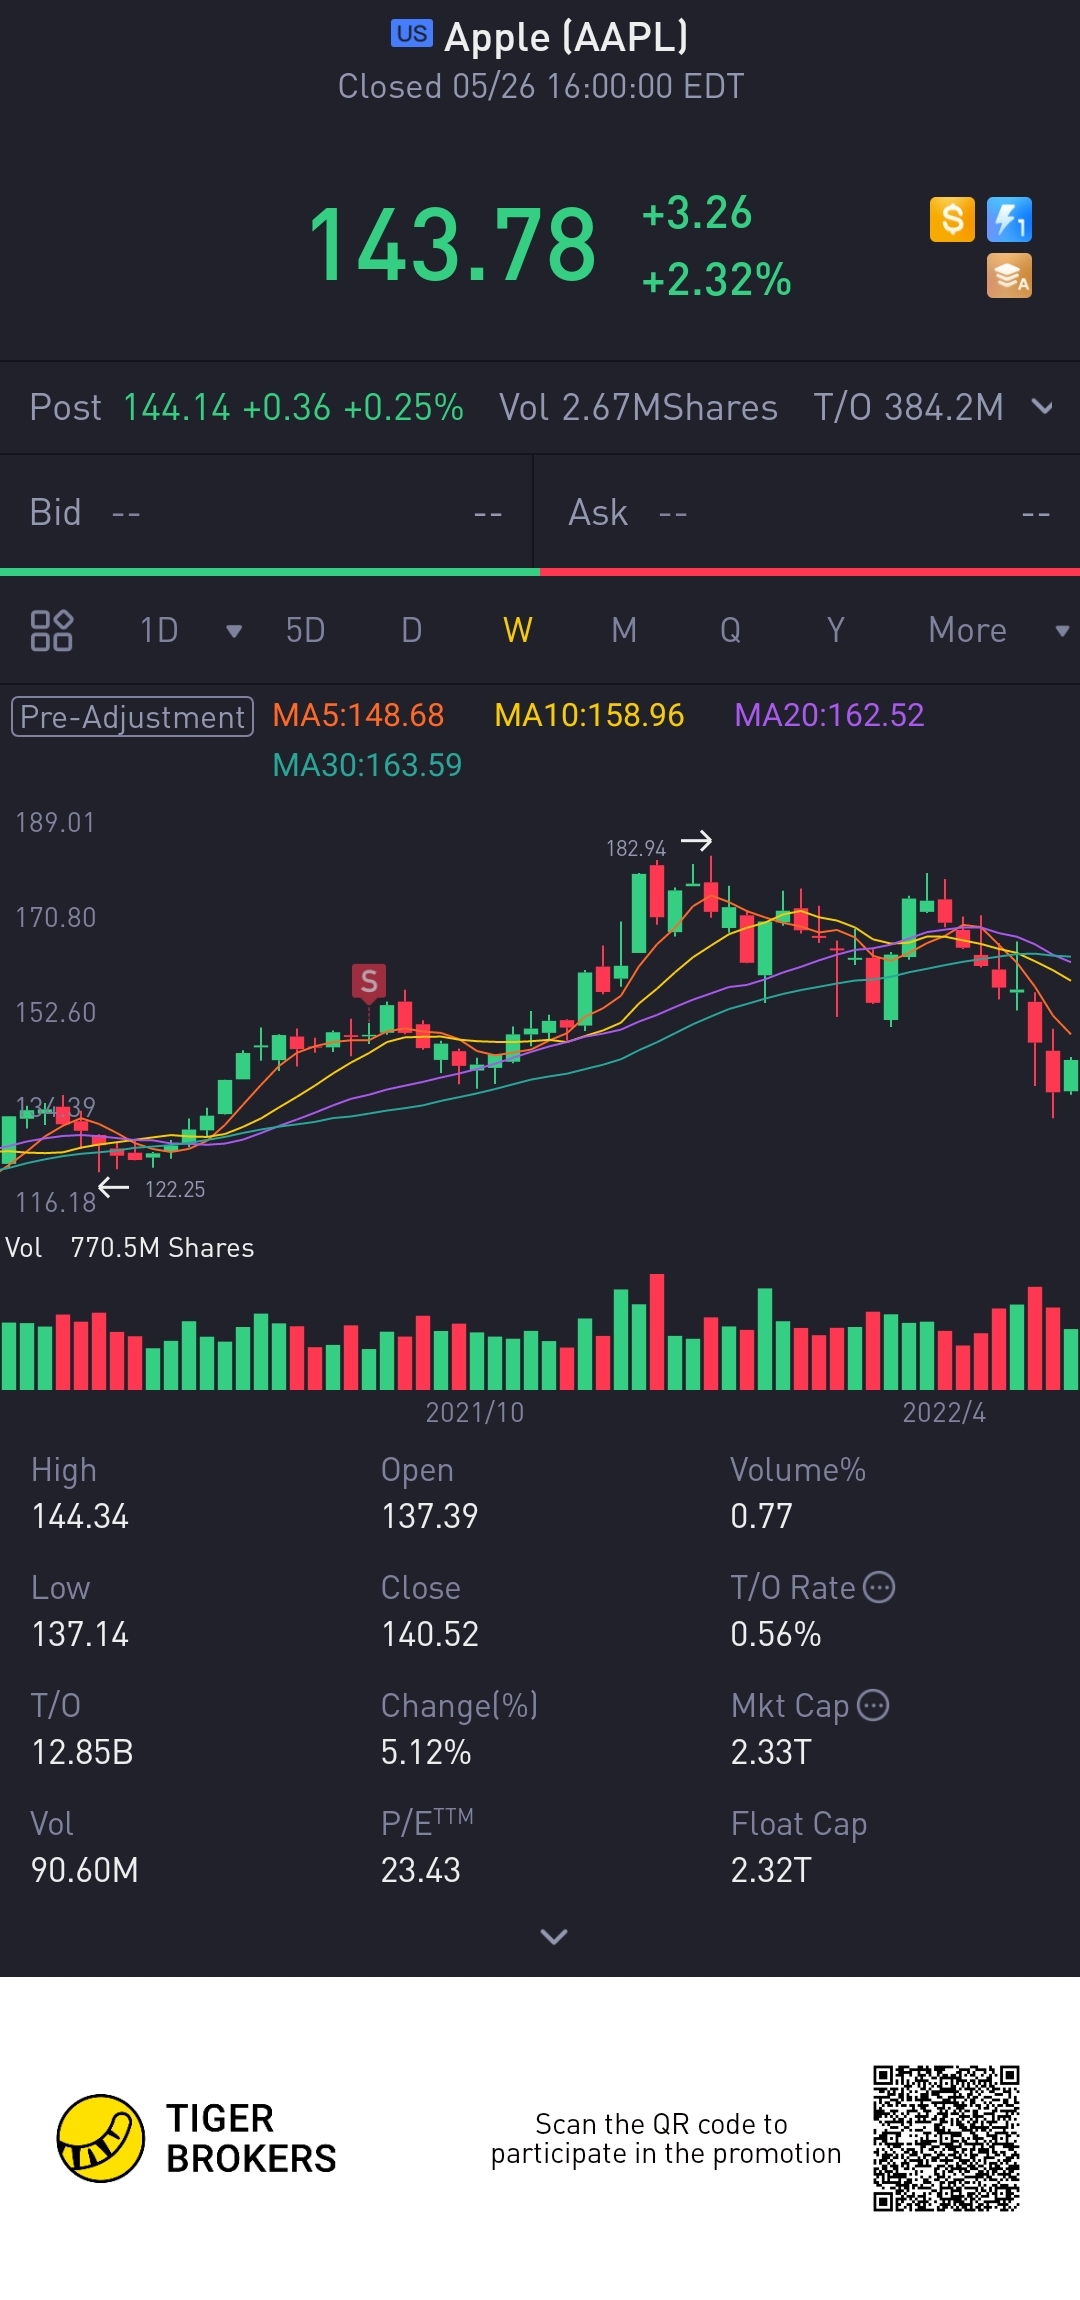Tap the Low 137.14 value
Screen dimensions: 1080x2300
tap(80, 1635)
